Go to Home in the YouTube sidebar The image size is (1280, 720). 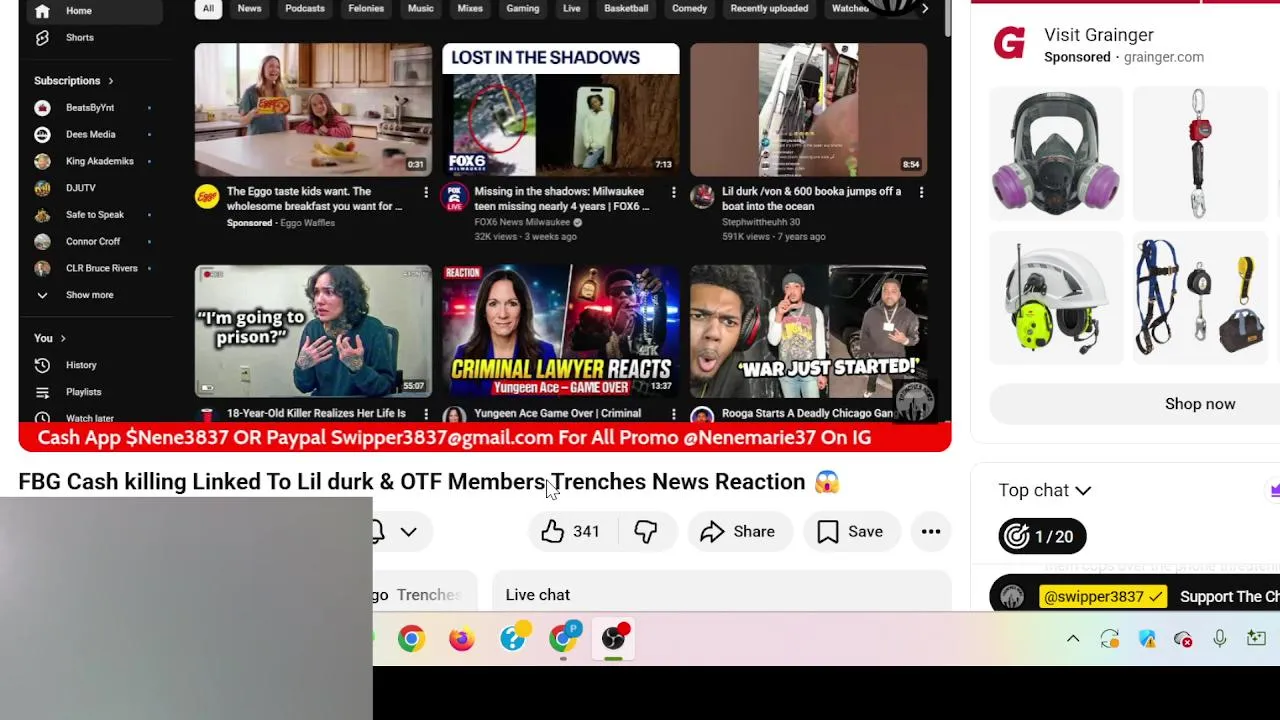pyautogui.click(x=92, y=11)
